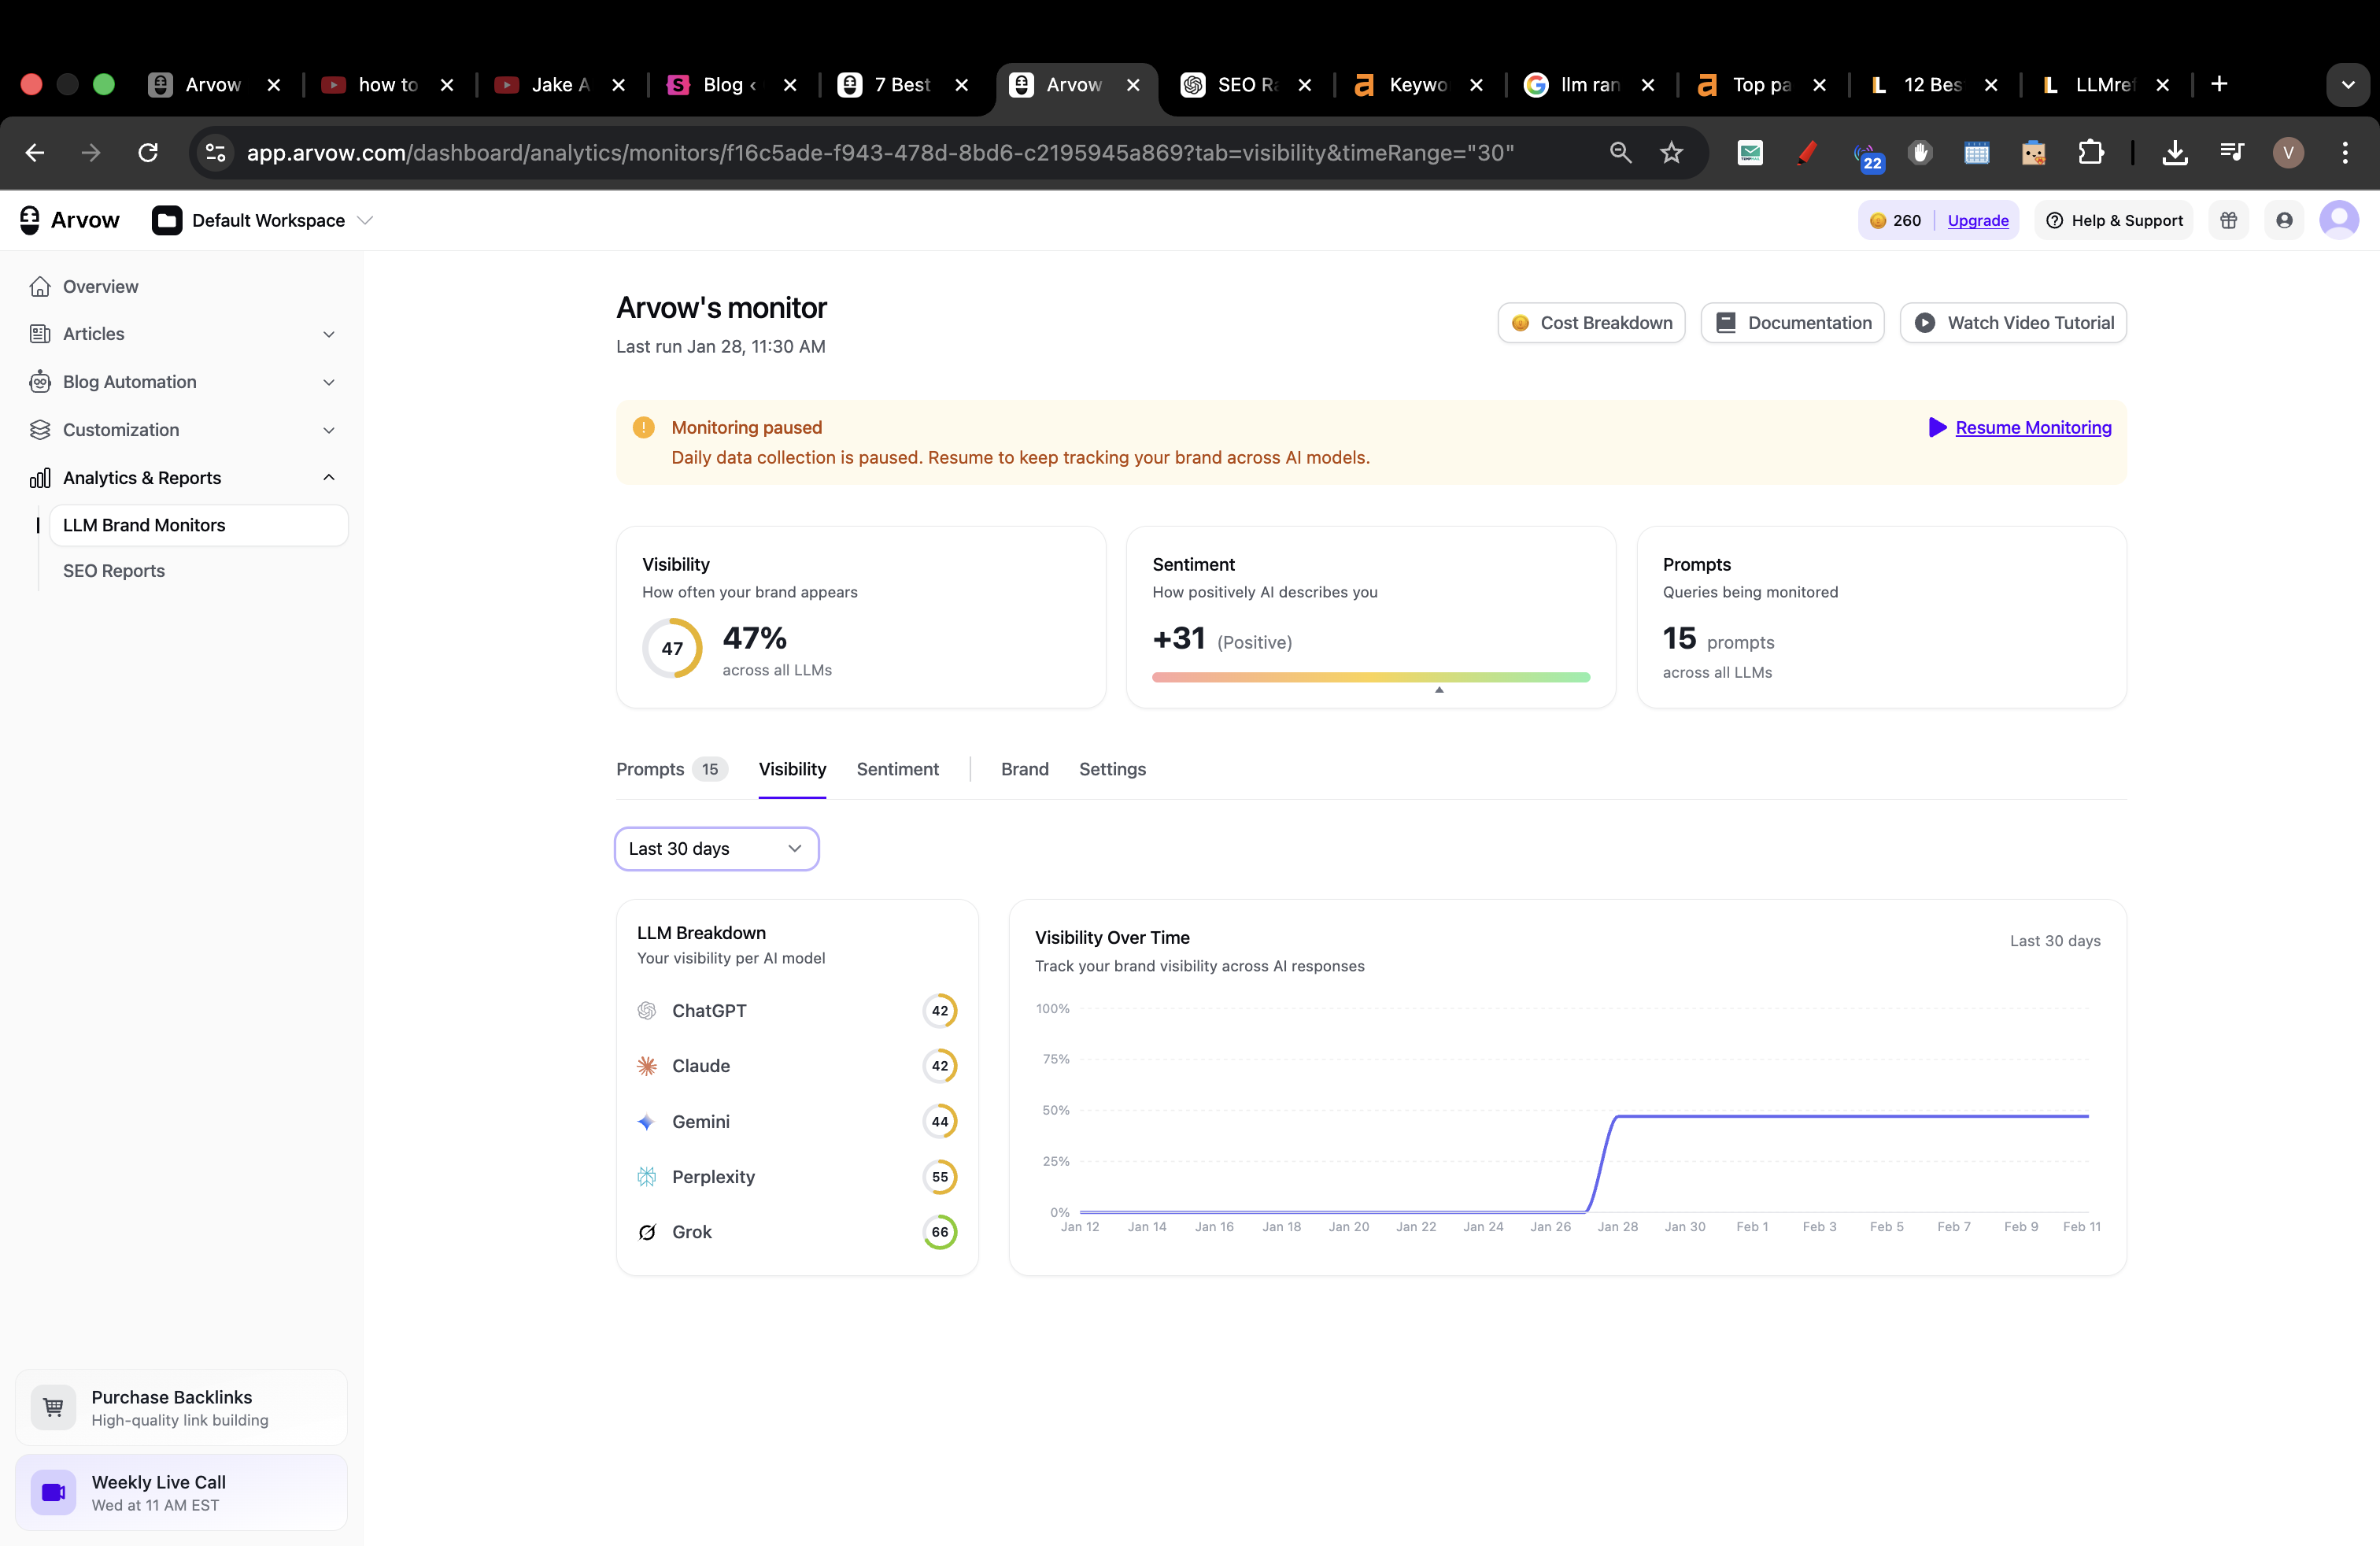This screenshot has height=1546, width=2380.
Task: Expand the Blog Automation section
Action: [328, 382]
